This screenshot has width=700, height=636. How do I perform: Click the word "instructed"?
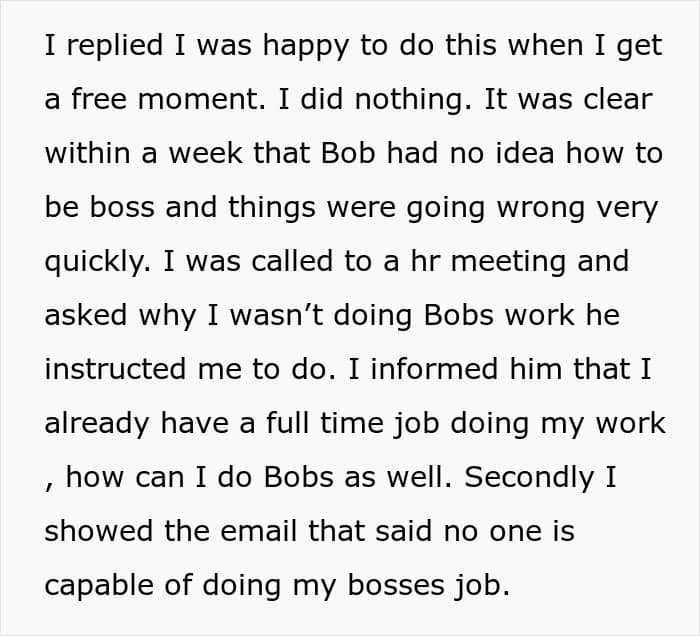click(x=115, y=369)
